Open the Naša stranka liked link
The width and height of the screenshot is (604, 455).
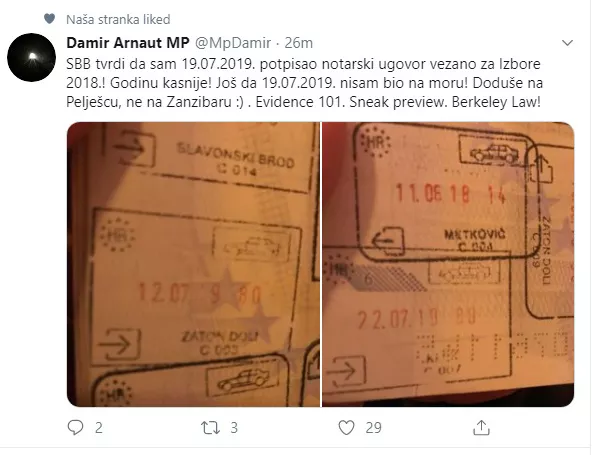pos(118,19)
